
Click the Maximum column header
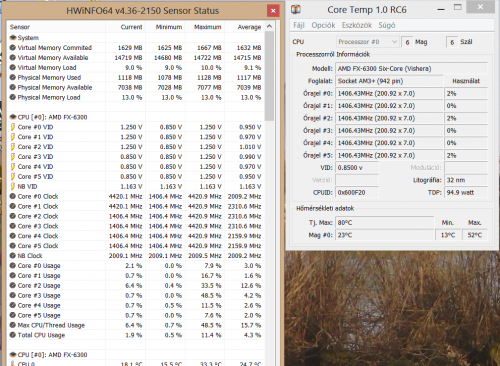tap(208, 27)
